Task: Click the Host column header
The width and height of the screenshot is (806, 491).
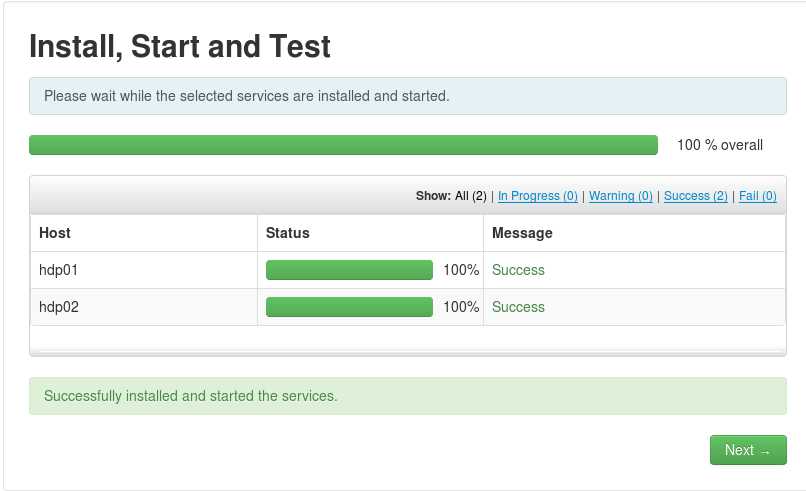Action: coord(55,233)
